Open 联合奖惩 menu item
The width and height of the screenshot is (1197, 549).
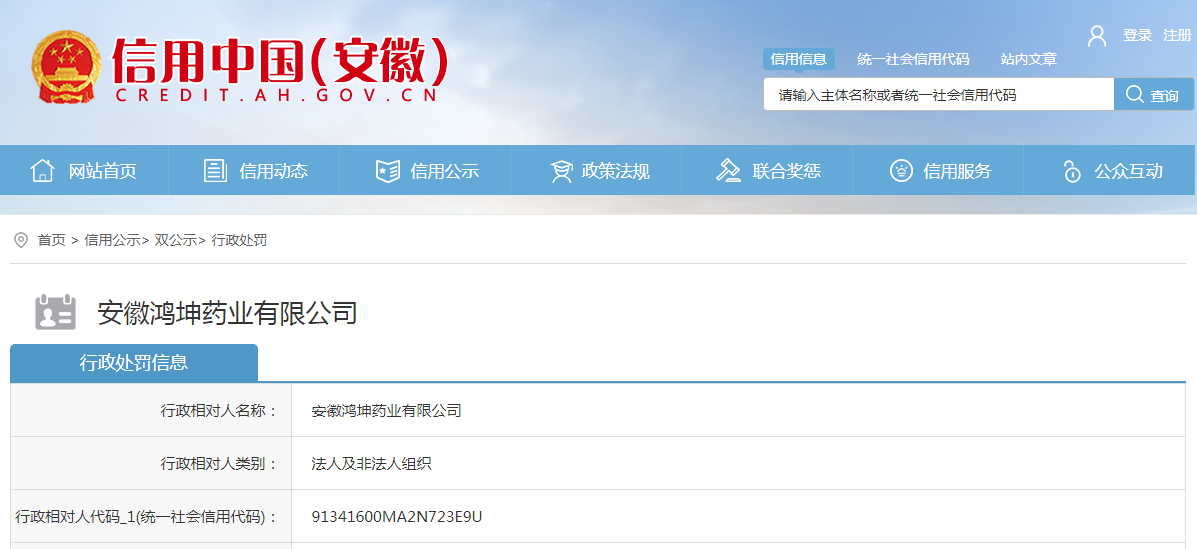click(x=787, y=171)
